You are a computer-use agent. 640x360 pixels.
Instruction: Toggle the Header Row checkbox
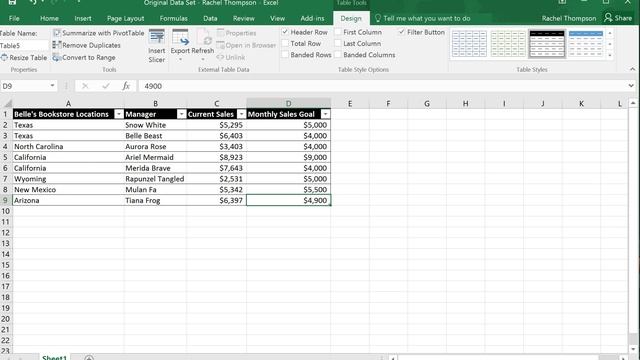285,32
